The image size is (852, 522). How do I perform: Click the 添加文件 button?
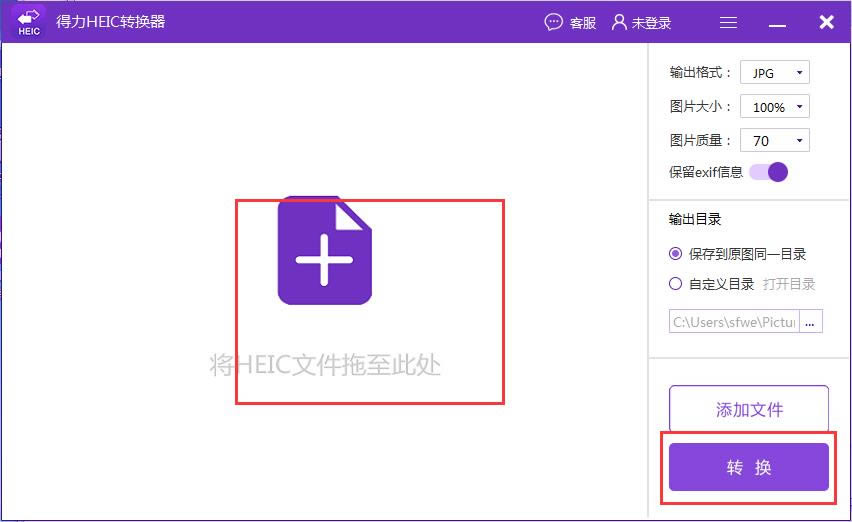(x=749, y=408)
